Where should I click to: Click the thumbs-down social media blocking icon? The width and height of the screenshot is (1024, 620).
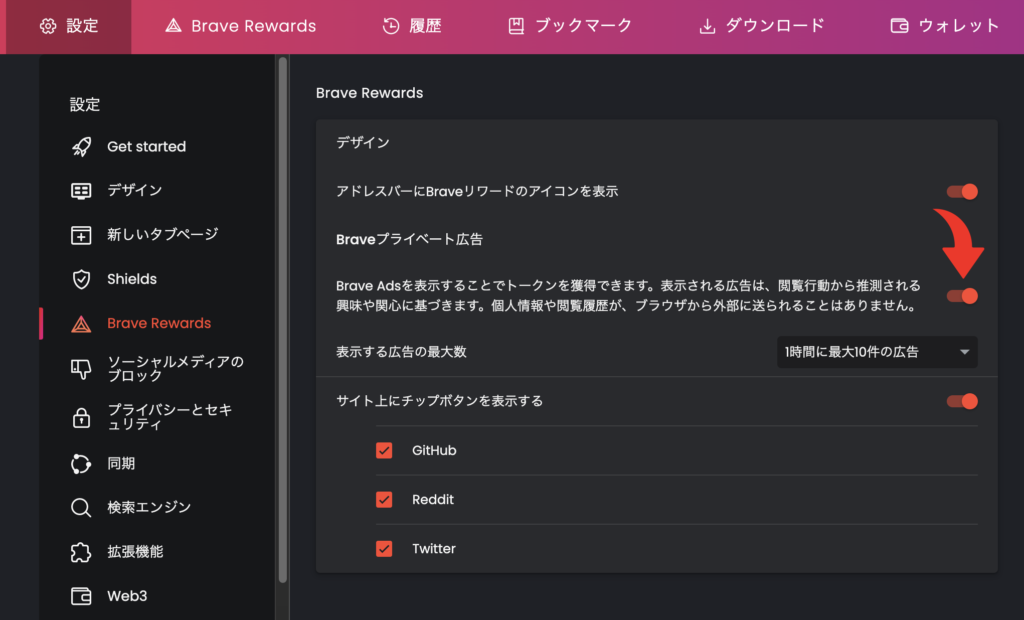pyautogui.click(x=81, y=369)
